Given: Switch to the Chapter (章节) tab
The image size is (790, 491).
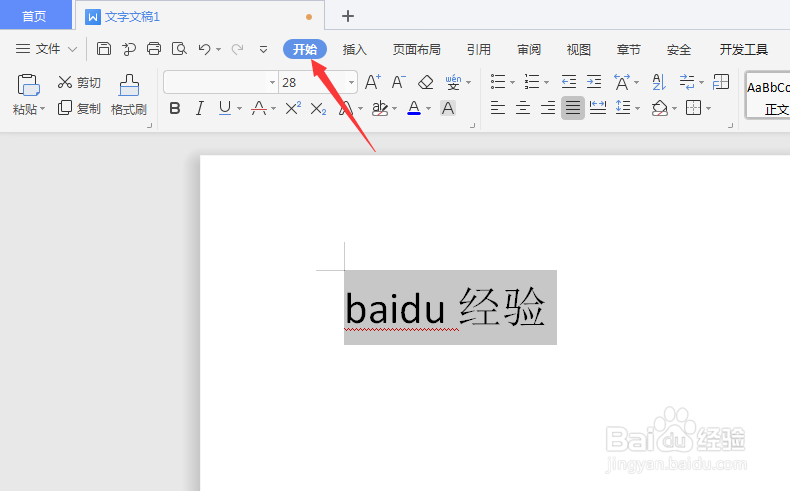Looking at the screenshot, I should point(628,49).
